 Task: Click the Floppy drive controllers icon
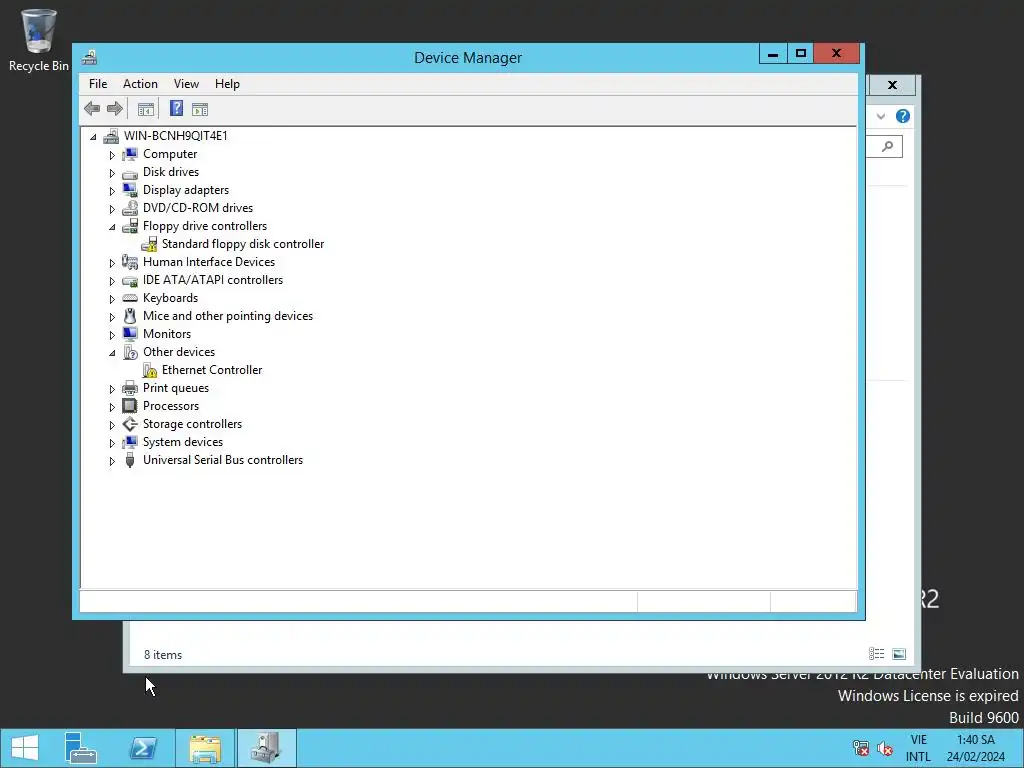[130, 226]
